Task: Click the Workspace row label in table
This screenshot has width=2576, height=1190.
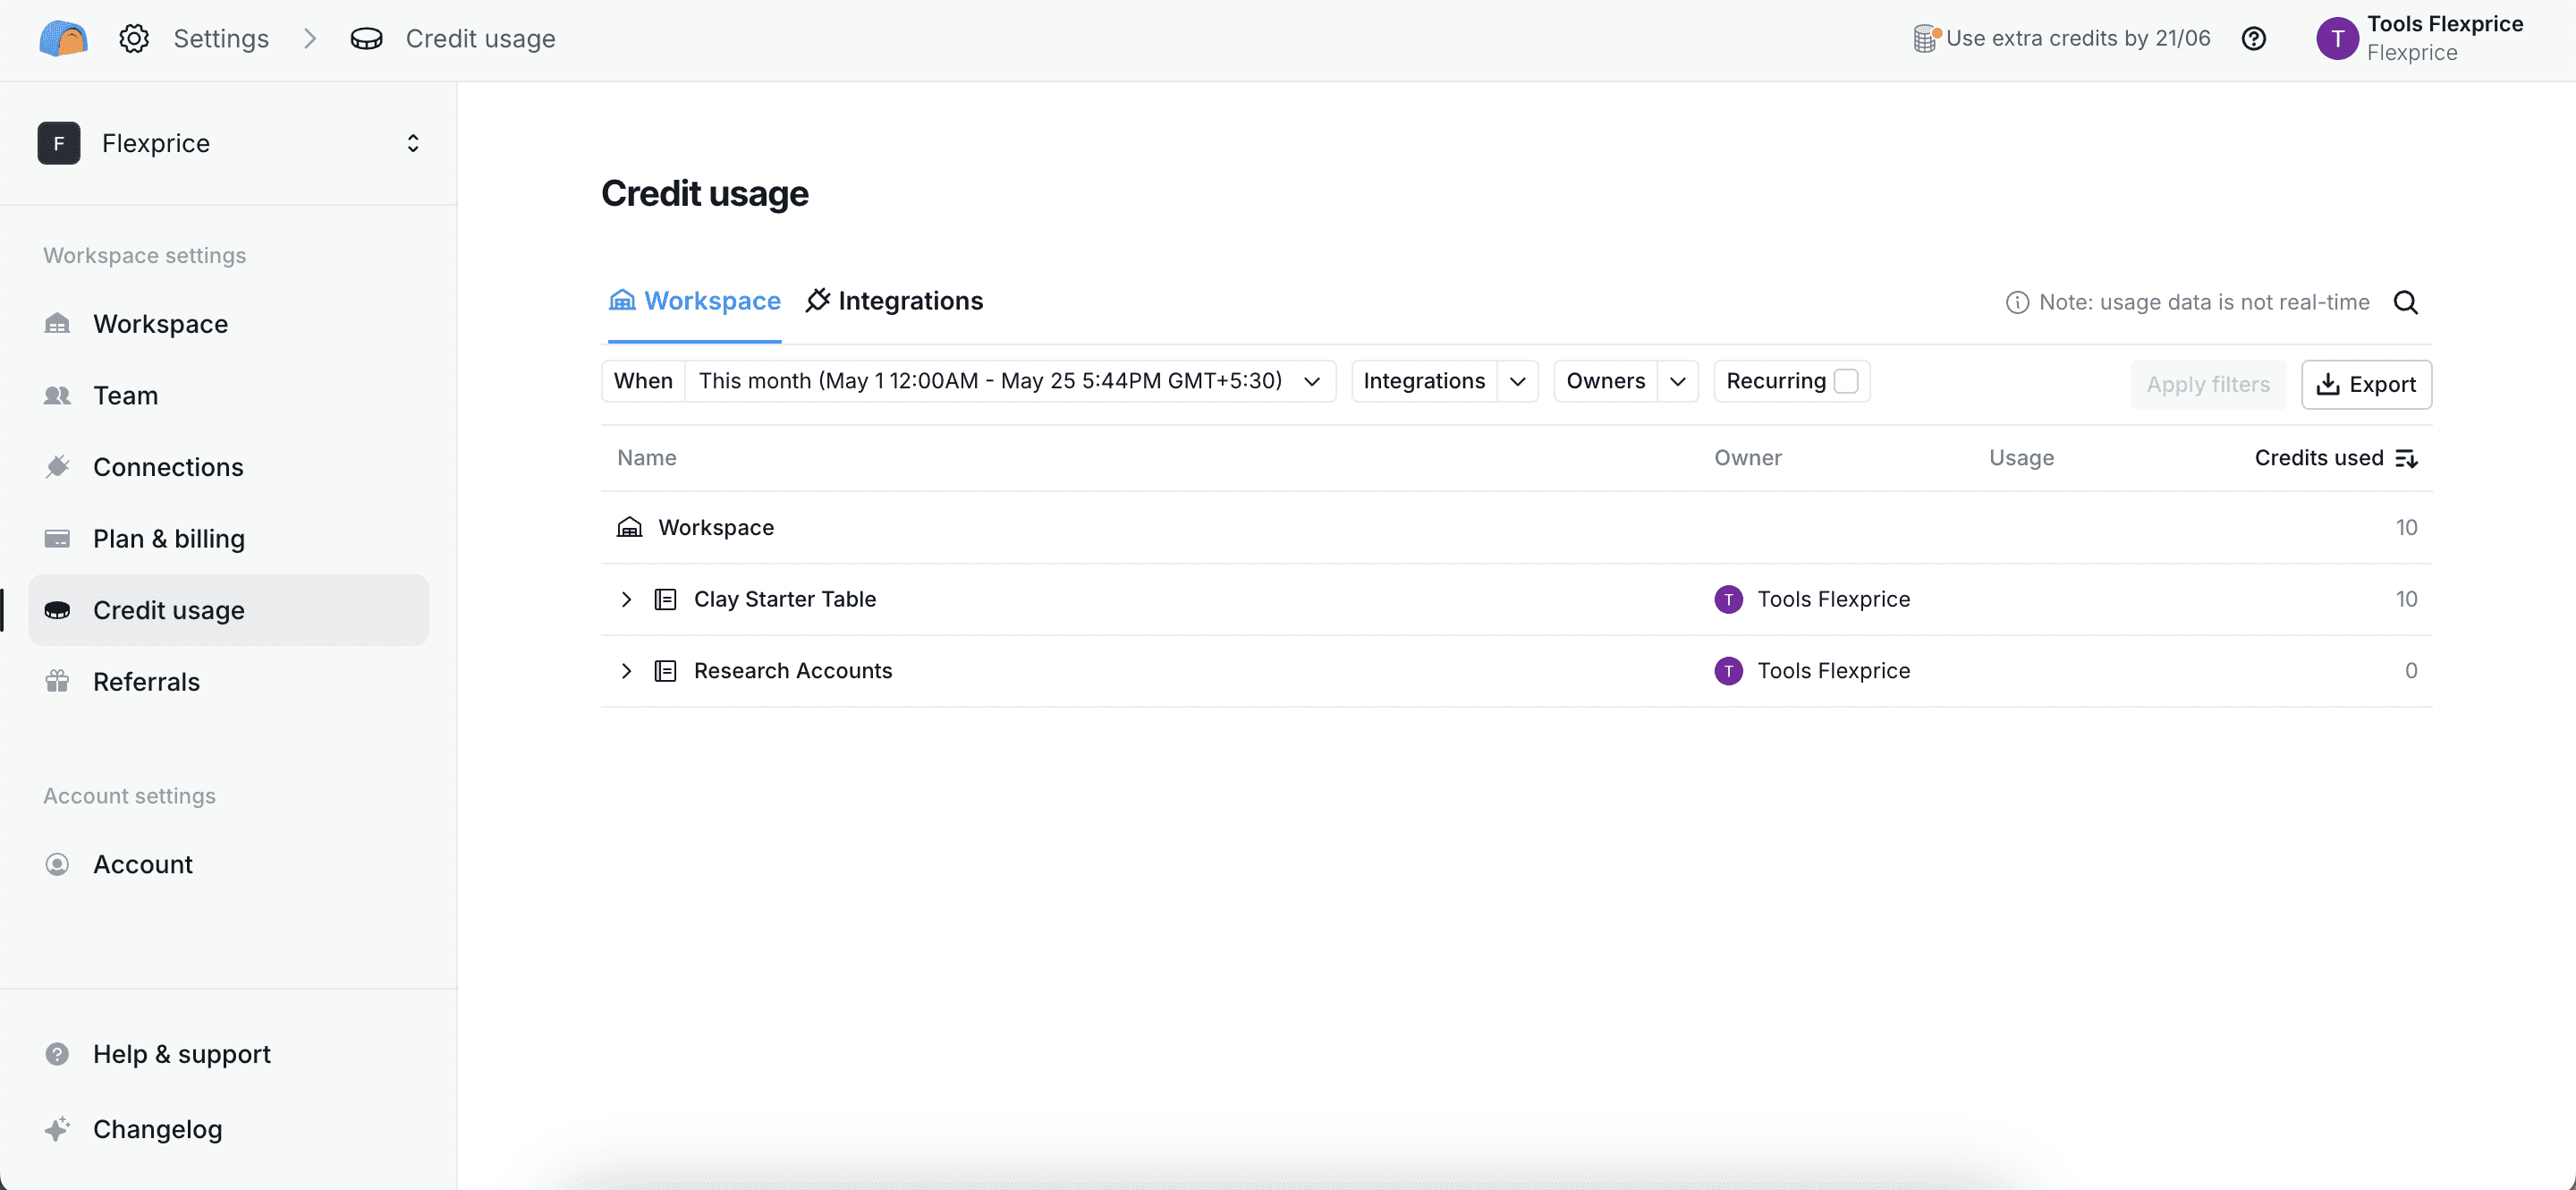Action: 715,527
